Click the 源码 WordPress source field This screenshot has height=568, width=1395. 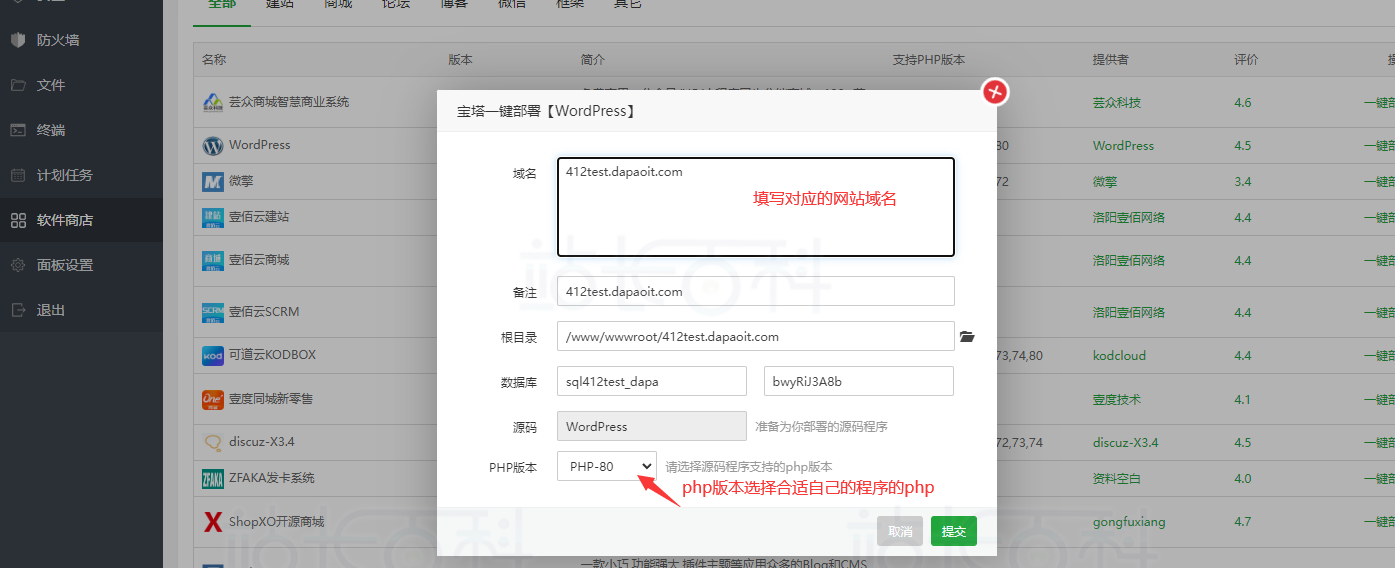[x=652, y=426]
